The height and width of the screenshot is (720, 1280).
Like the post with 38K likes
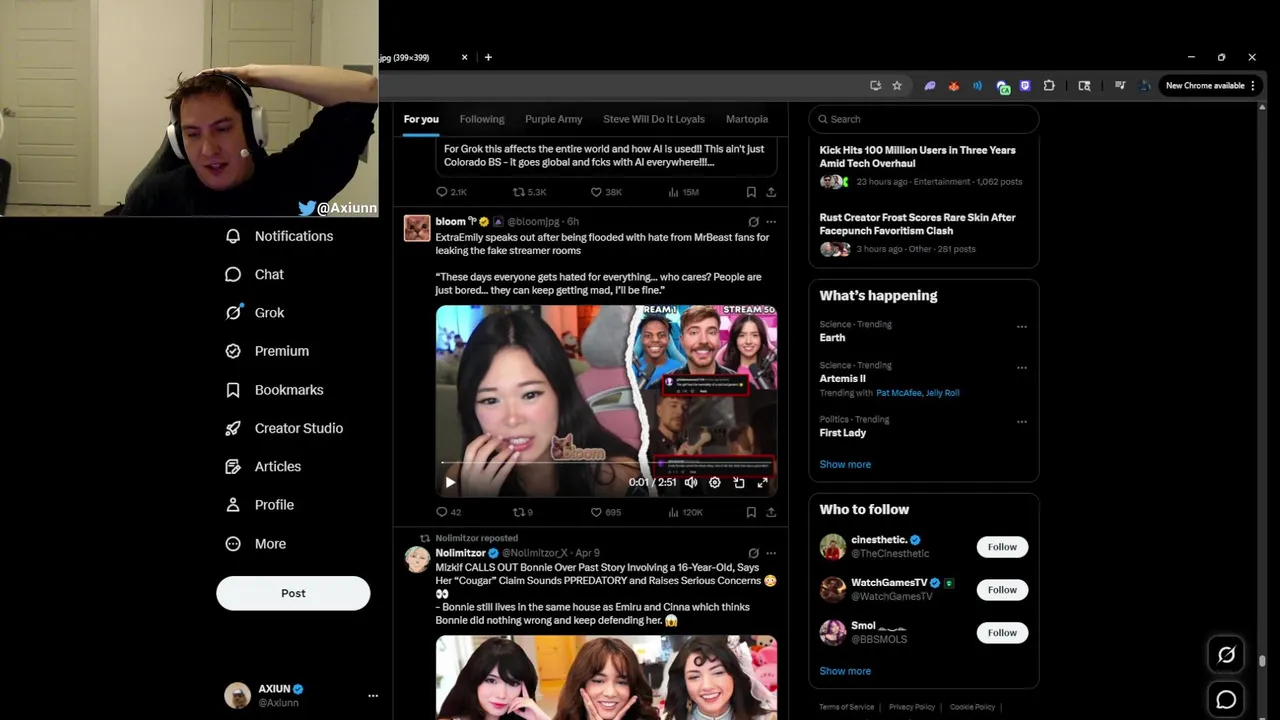606,192
